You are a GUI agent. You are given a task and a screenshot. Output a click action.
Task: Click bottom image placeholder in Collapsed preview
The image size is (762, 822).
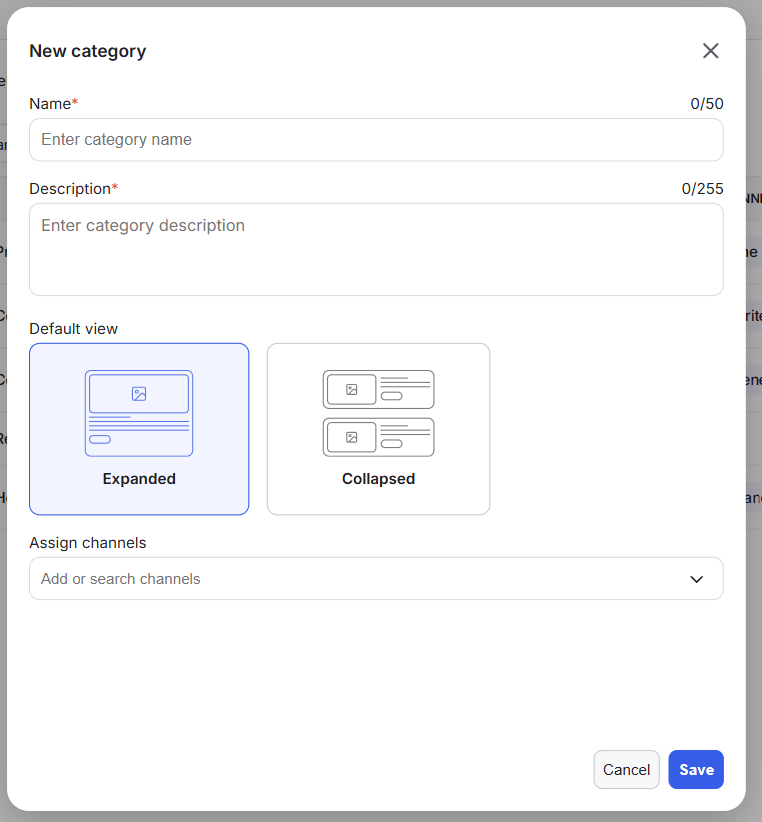[x=351, y=437]
